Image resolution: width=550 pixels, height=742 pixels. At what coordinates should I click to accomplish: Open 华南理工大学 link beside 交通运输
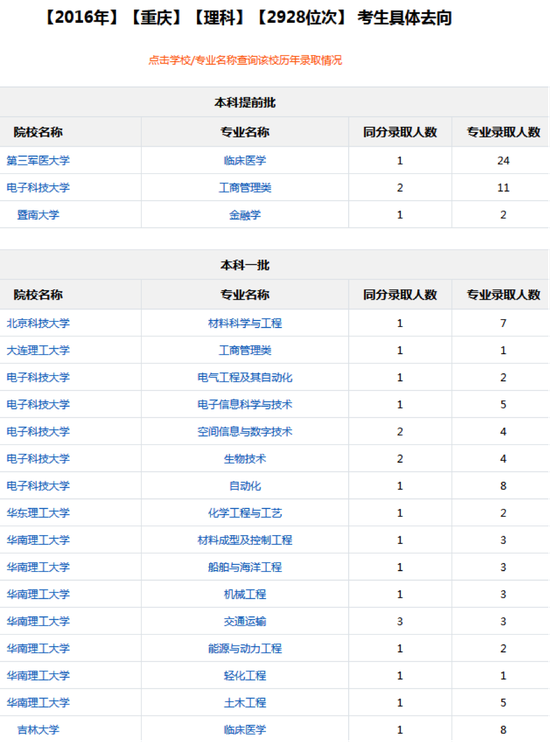(x=38, y=621)
